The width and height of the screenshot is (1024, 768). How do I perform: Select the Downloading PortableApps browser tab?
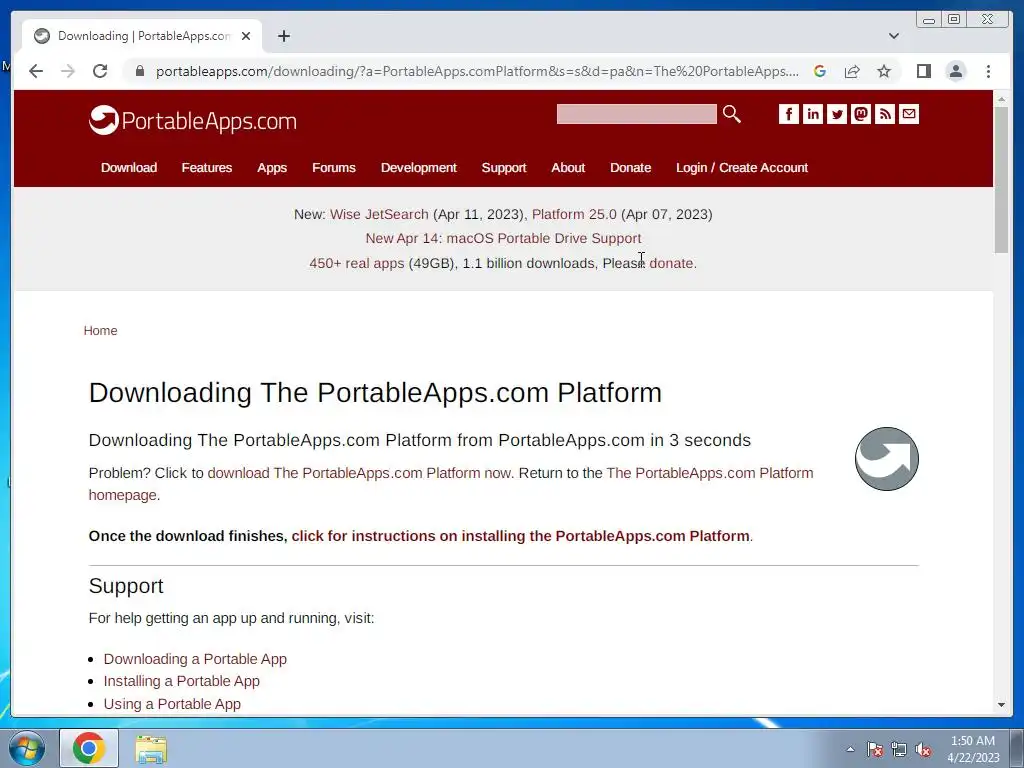142,36
